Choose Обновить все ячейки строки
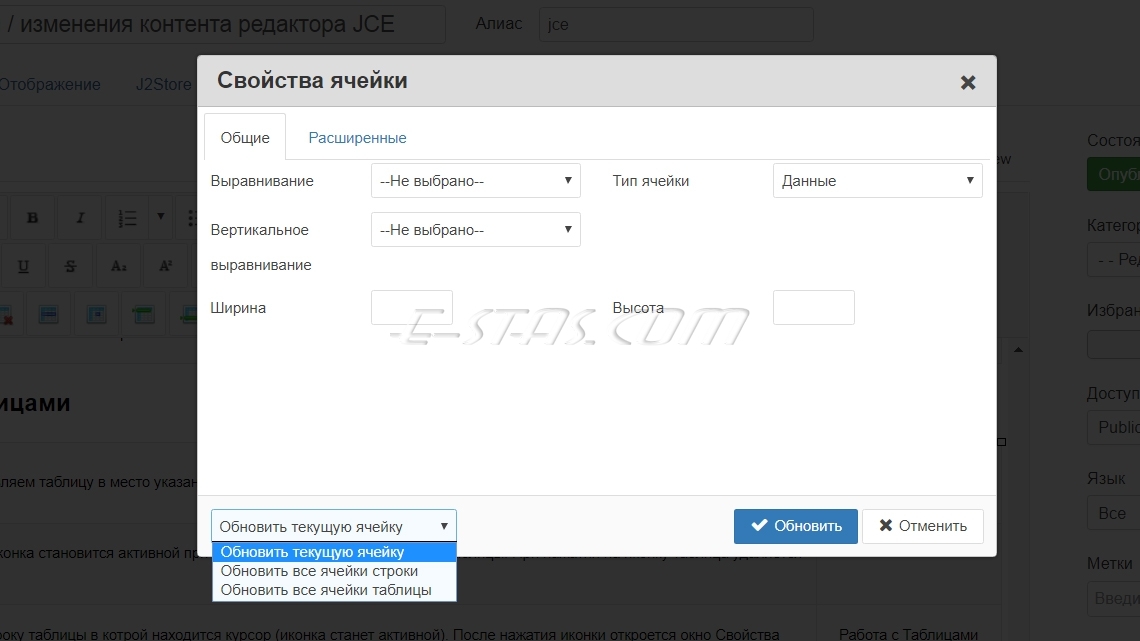1140x641 pixels. 334,571
